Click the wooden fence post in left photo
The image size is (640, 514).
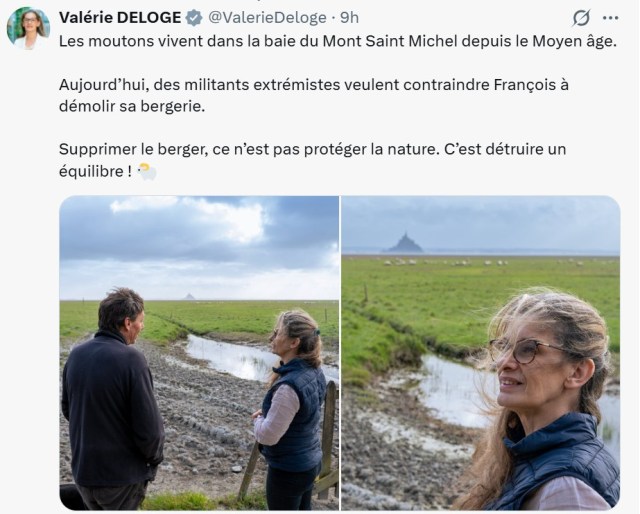tap(328, 439)
